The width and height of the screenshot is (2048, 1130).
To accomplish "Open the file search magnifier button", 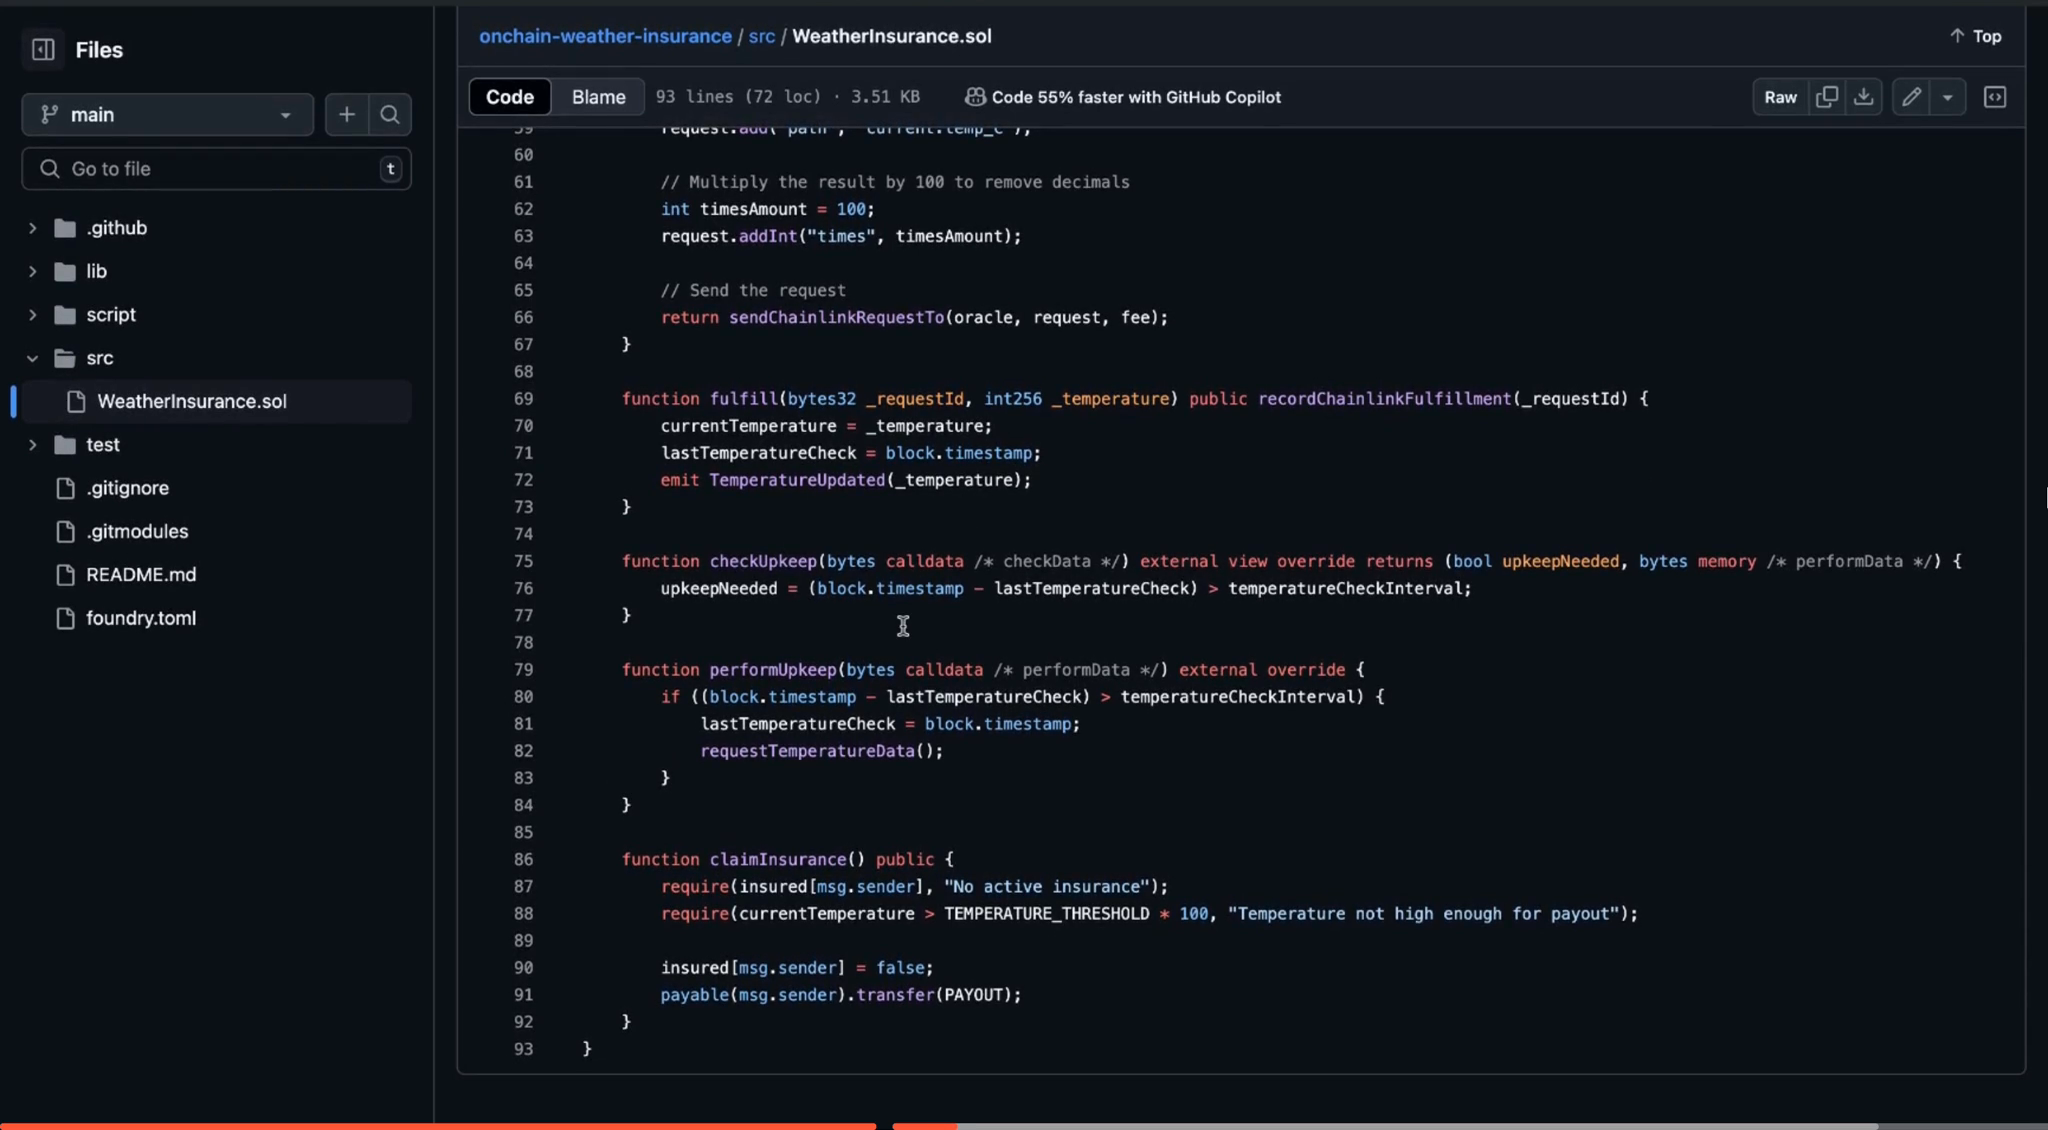I will 390,114.
